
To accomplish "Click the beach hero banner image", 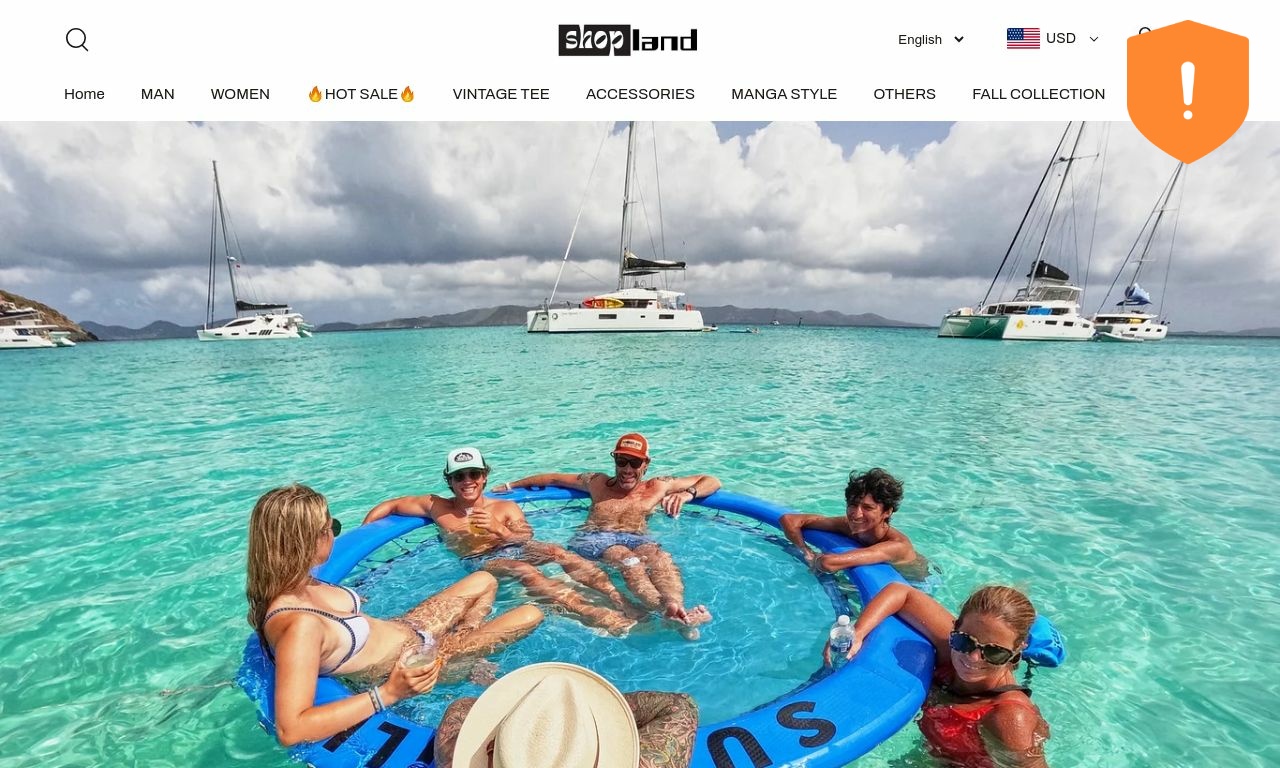I will tap(640, 445).
